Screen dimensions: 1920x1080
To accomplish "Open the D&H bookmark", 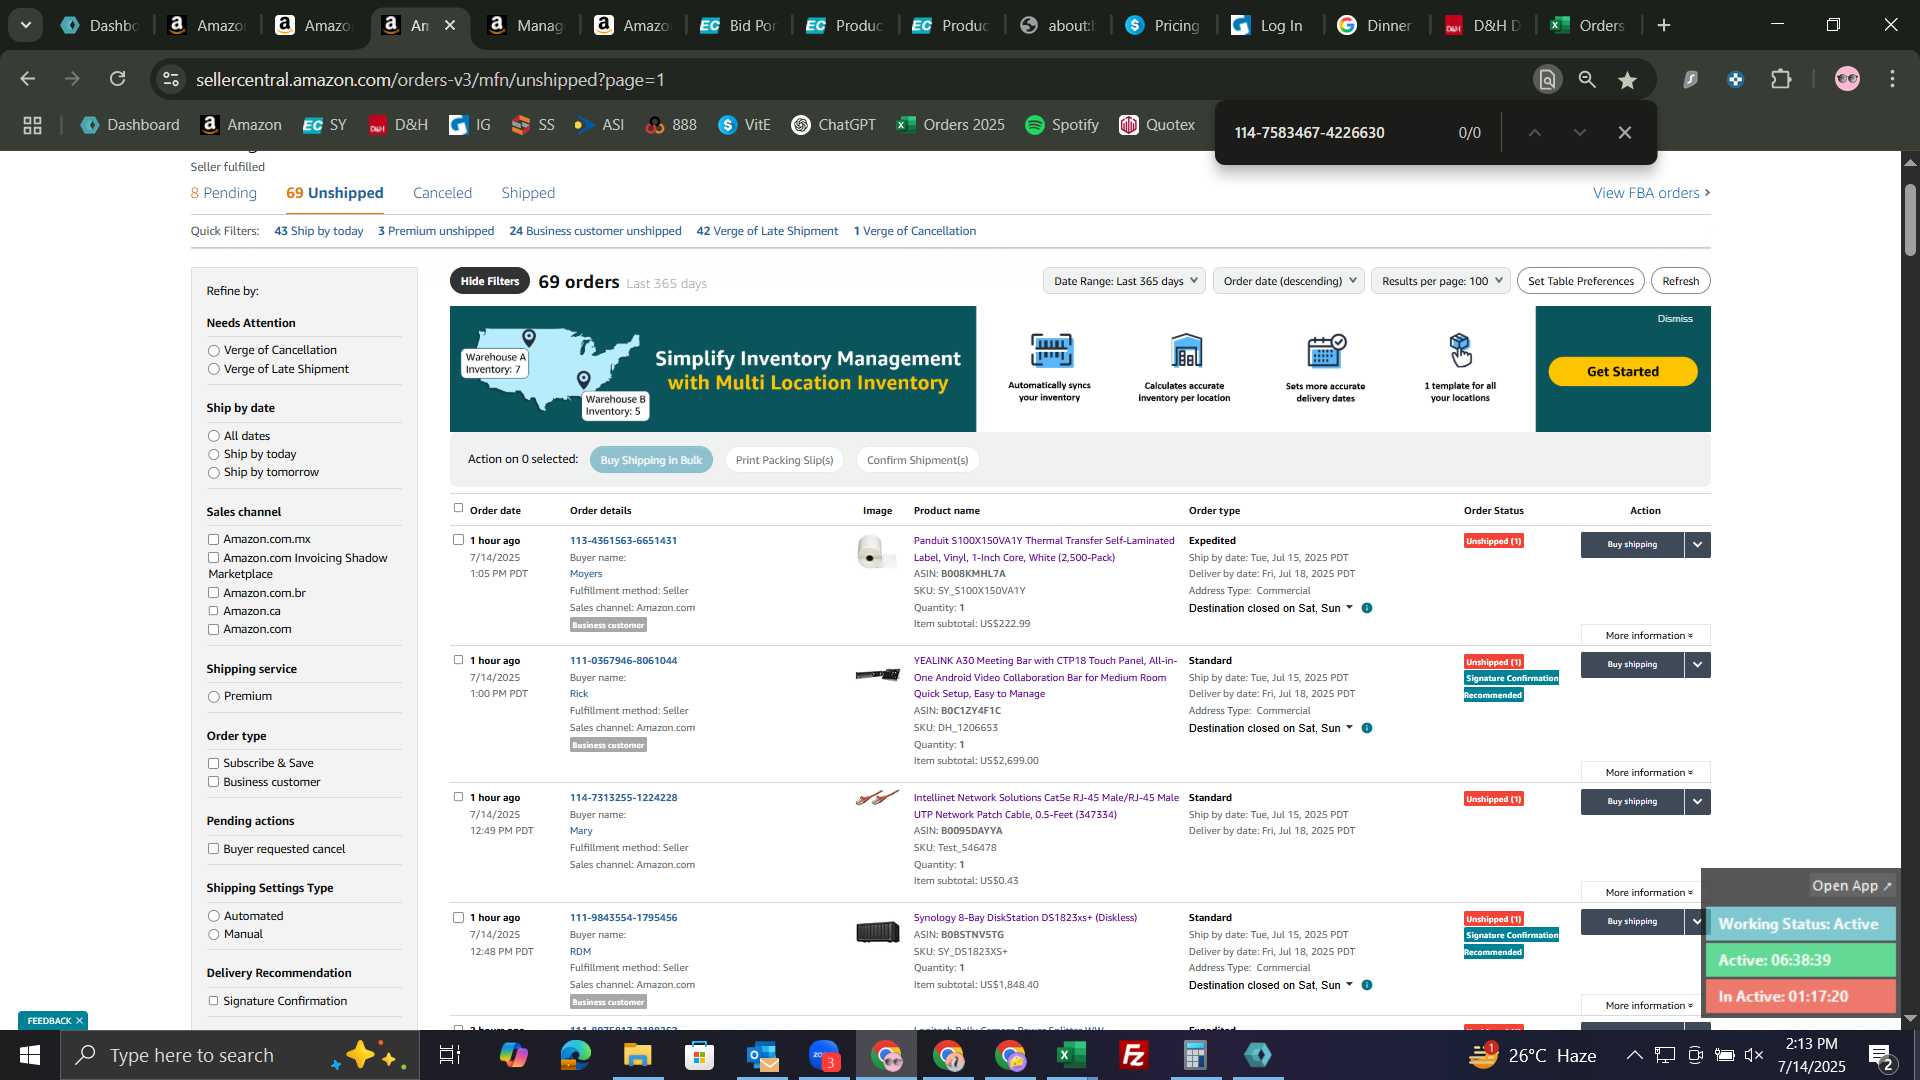I will point(398,125).
